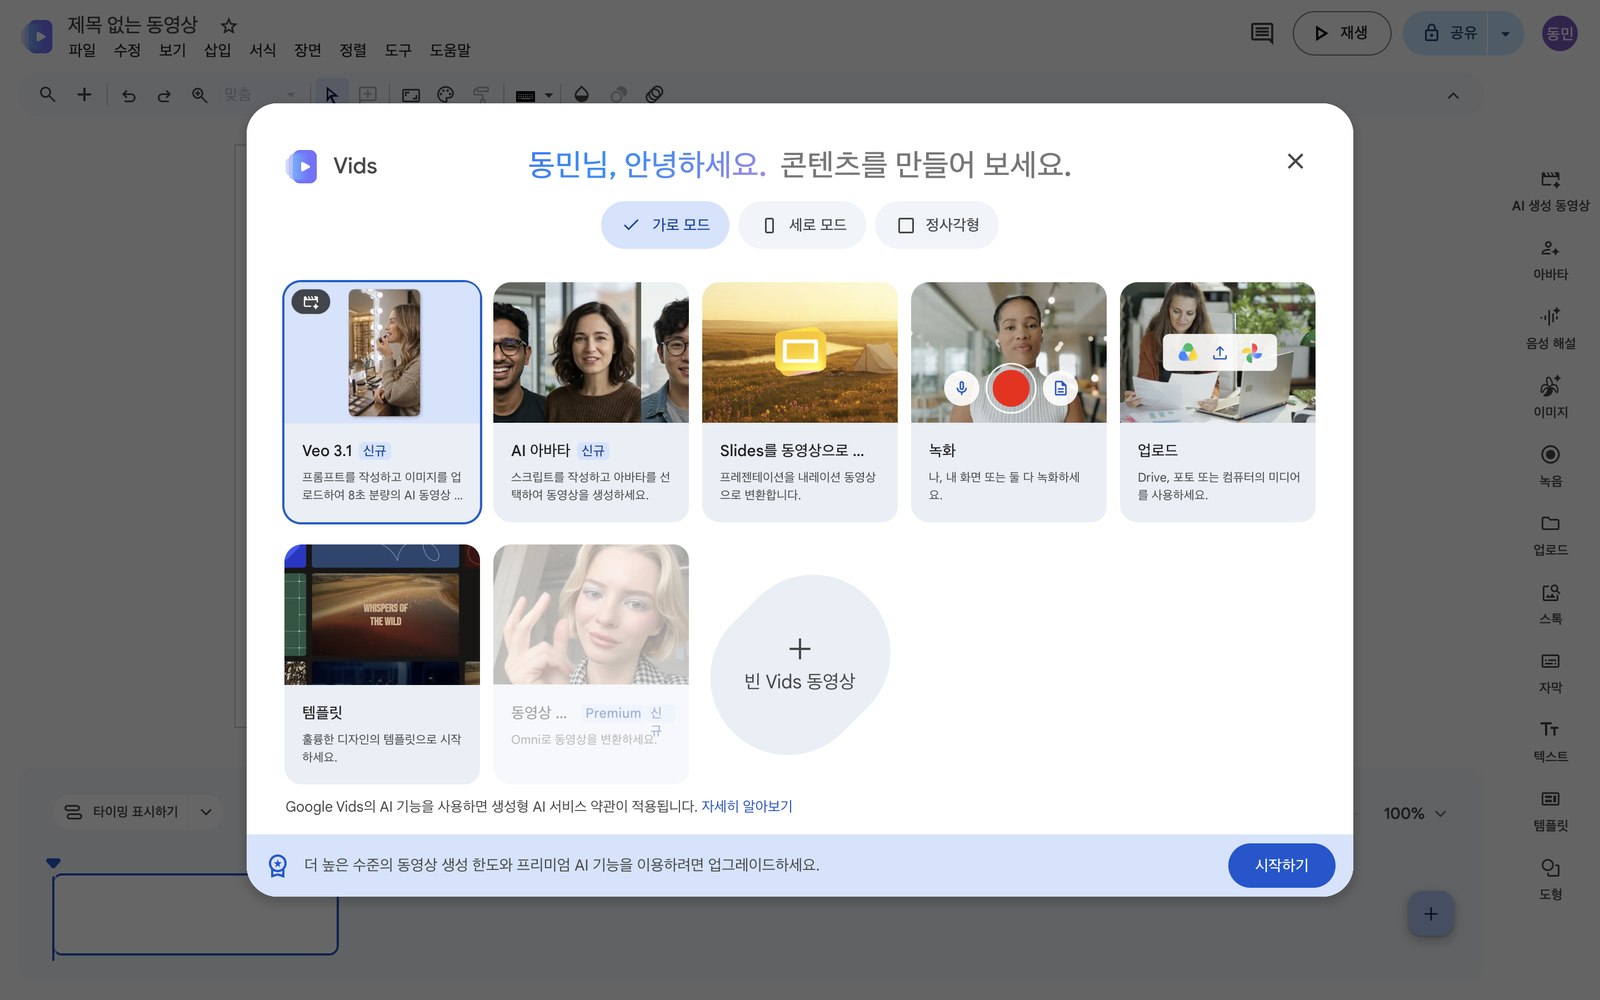Open AI 생성 동영상 in side panel

click(1550, 190)
